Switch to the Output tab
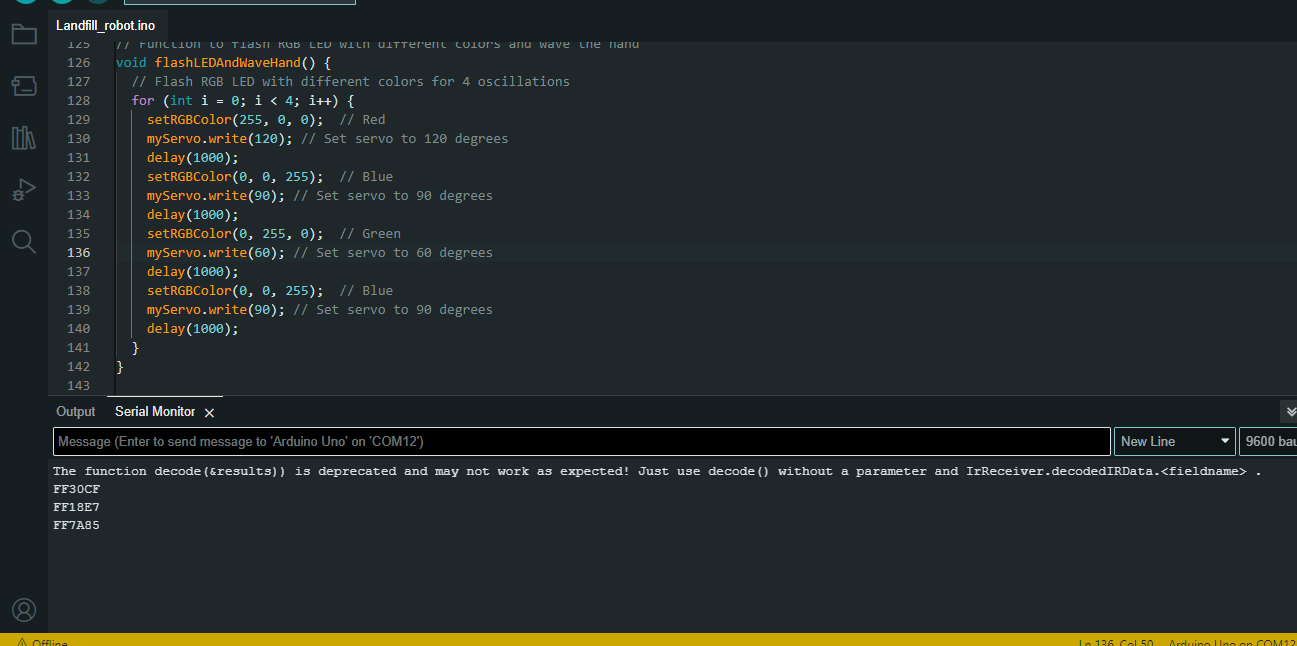The width and height of the screenshot is (1297, 646). 75,411
